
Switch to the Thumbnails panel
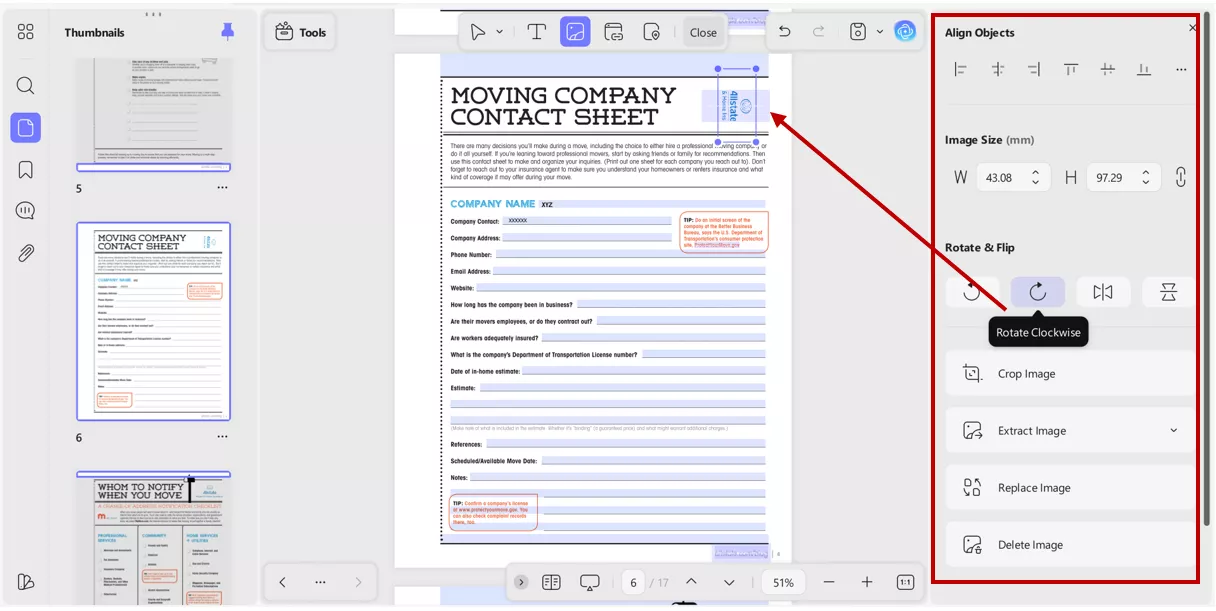26,128
